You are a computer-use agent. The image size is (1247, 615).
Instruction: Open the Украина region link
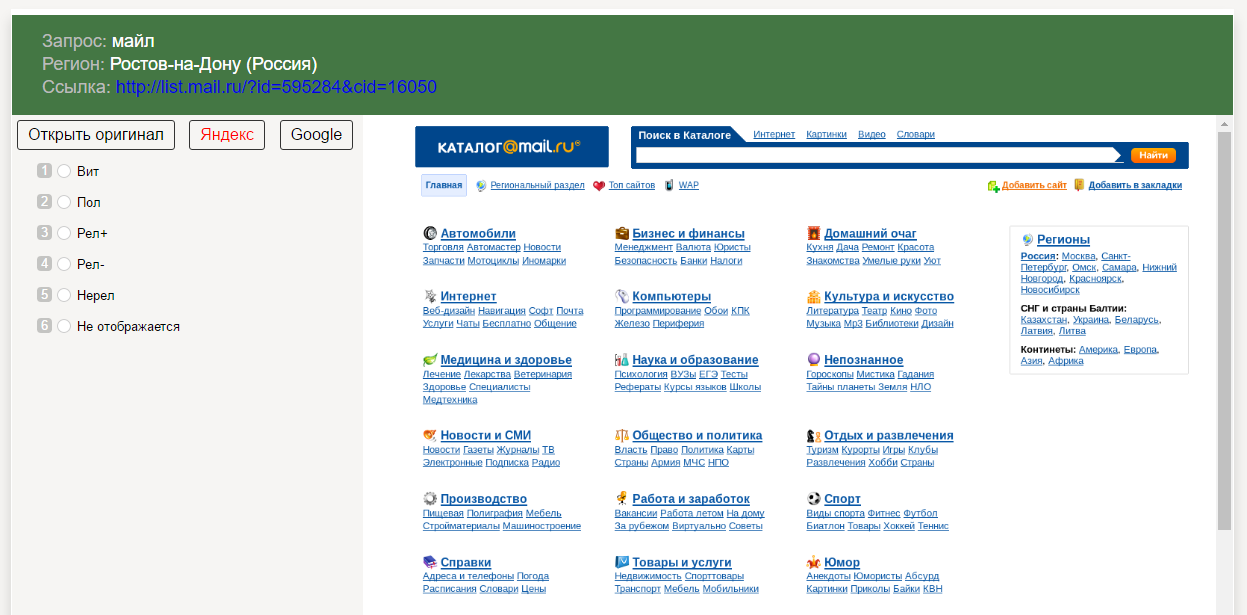[x=1090, y=320]
